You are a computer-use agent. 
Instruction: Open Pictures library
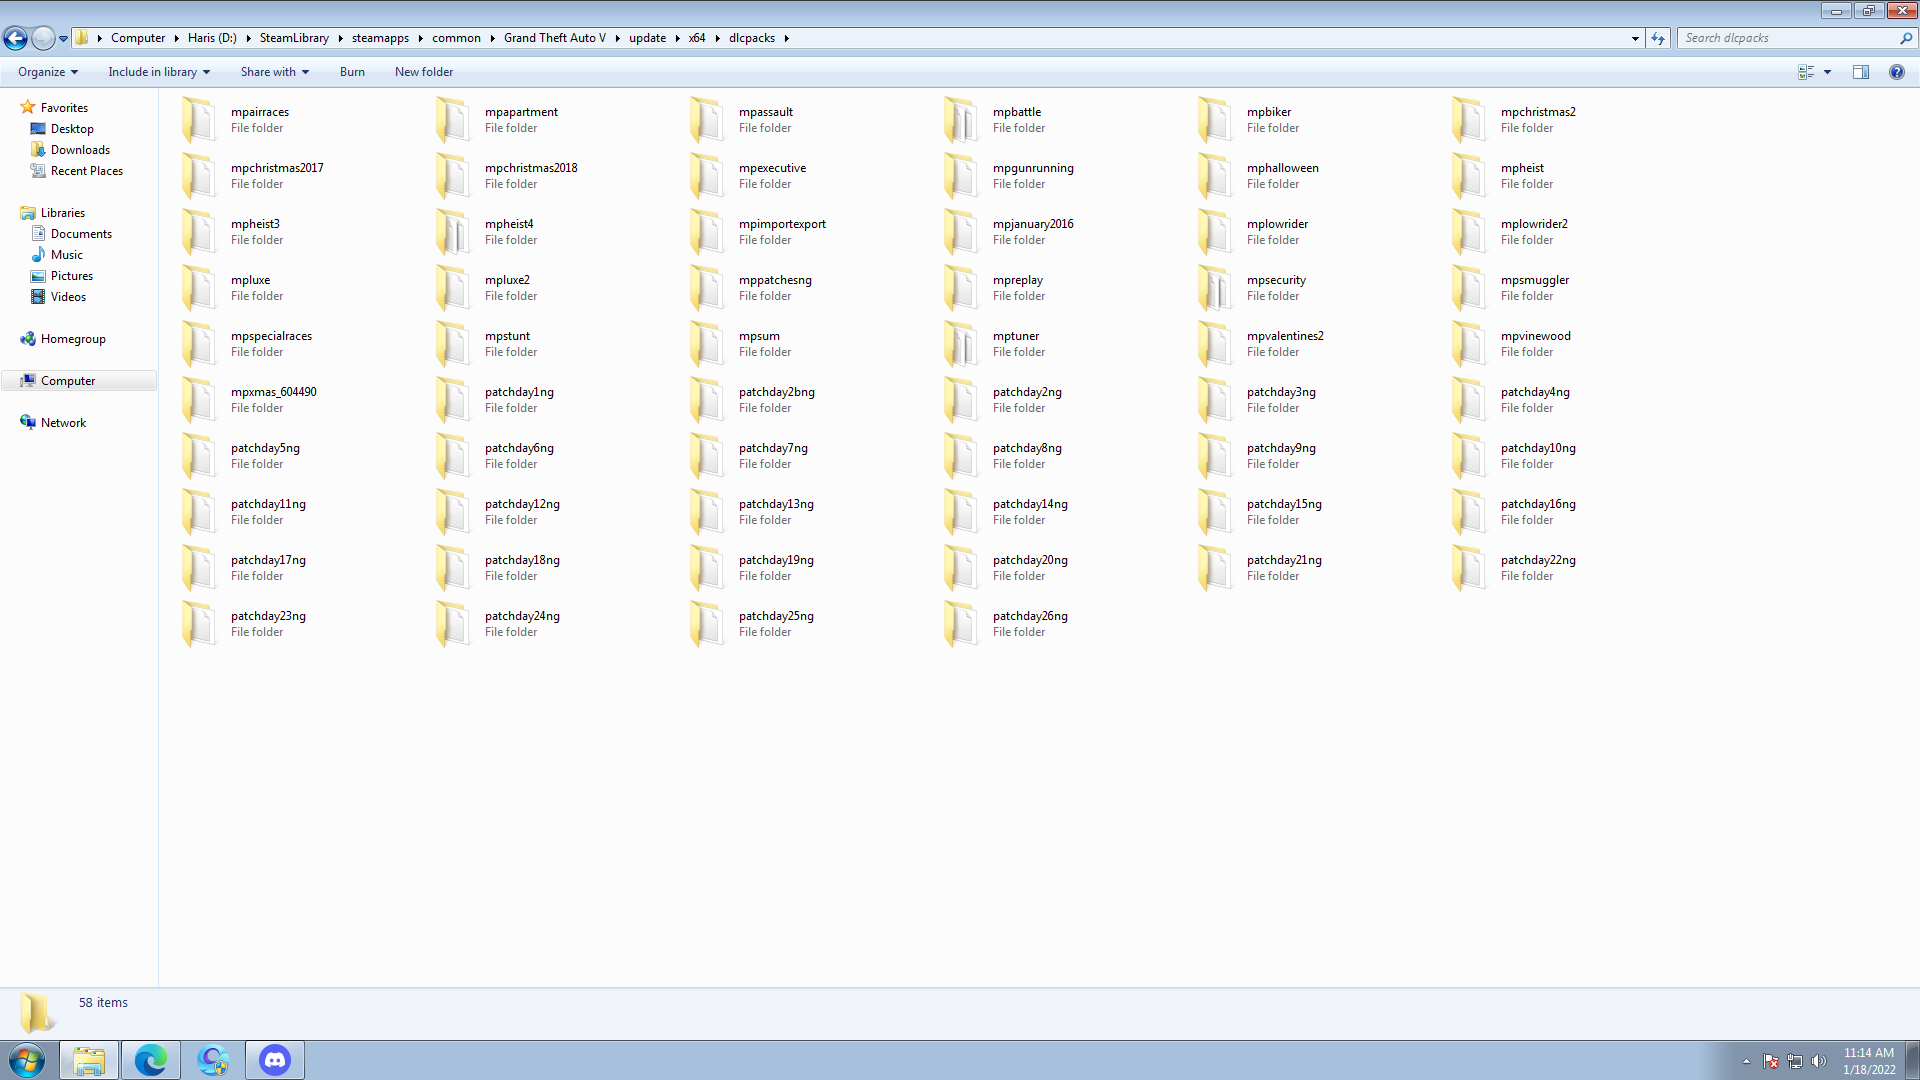click(x=71, y=276)
